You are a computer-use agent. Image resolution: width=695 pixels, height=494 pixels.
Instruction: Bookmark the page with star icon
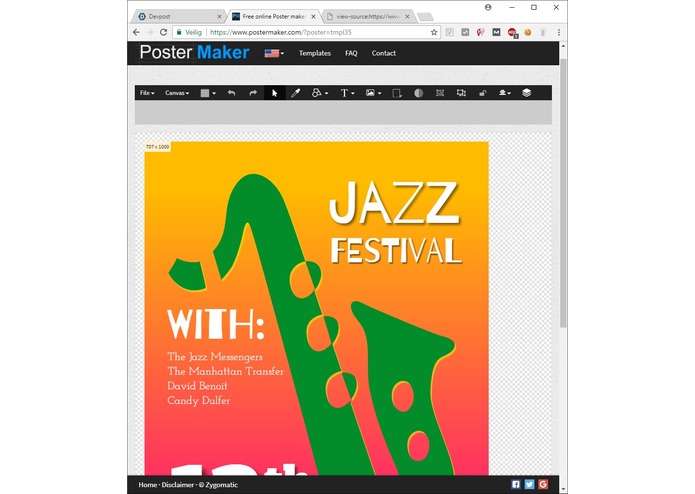pos(434,32)
